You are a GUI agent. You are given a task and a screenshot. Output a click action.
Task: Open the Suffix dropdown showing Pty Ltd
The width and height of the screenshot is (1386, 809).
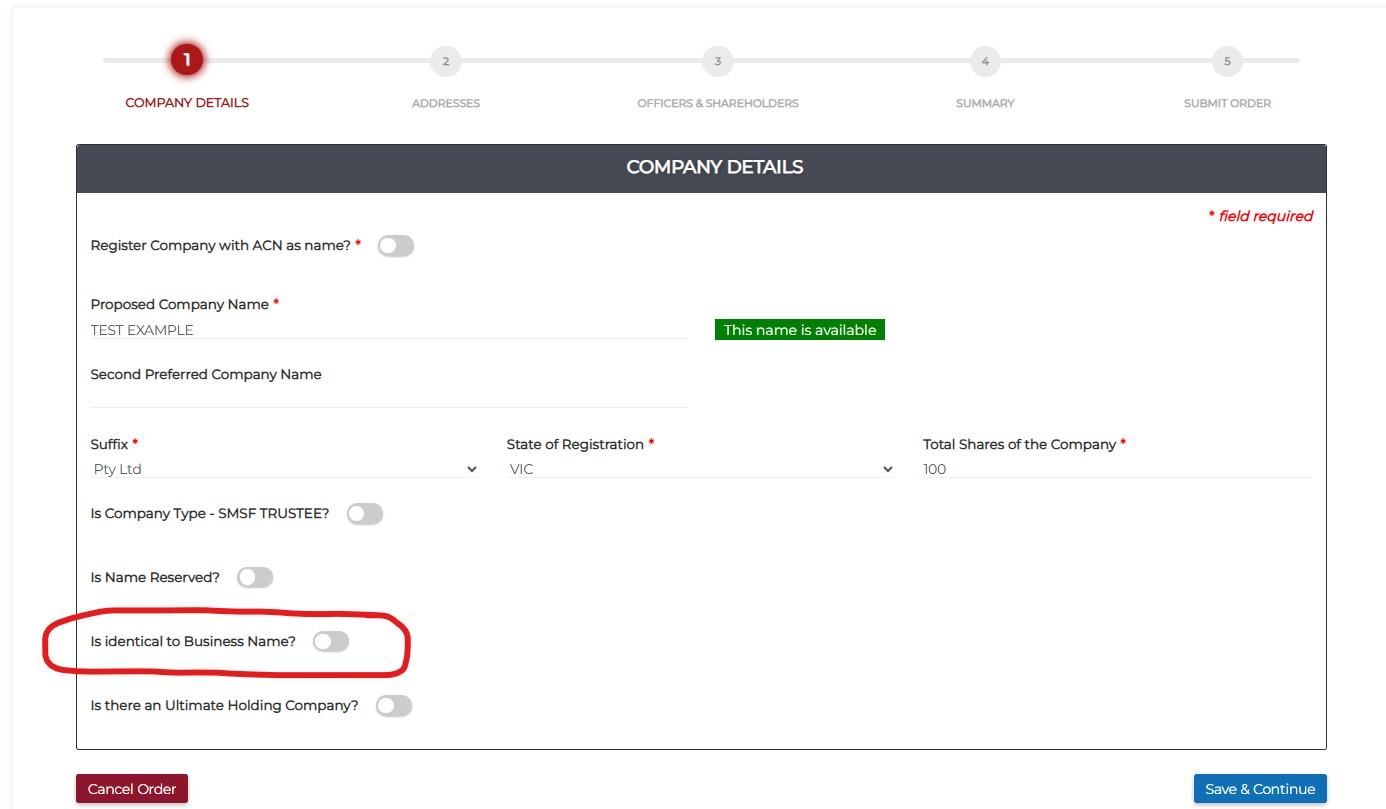click(x=284, y=469)
